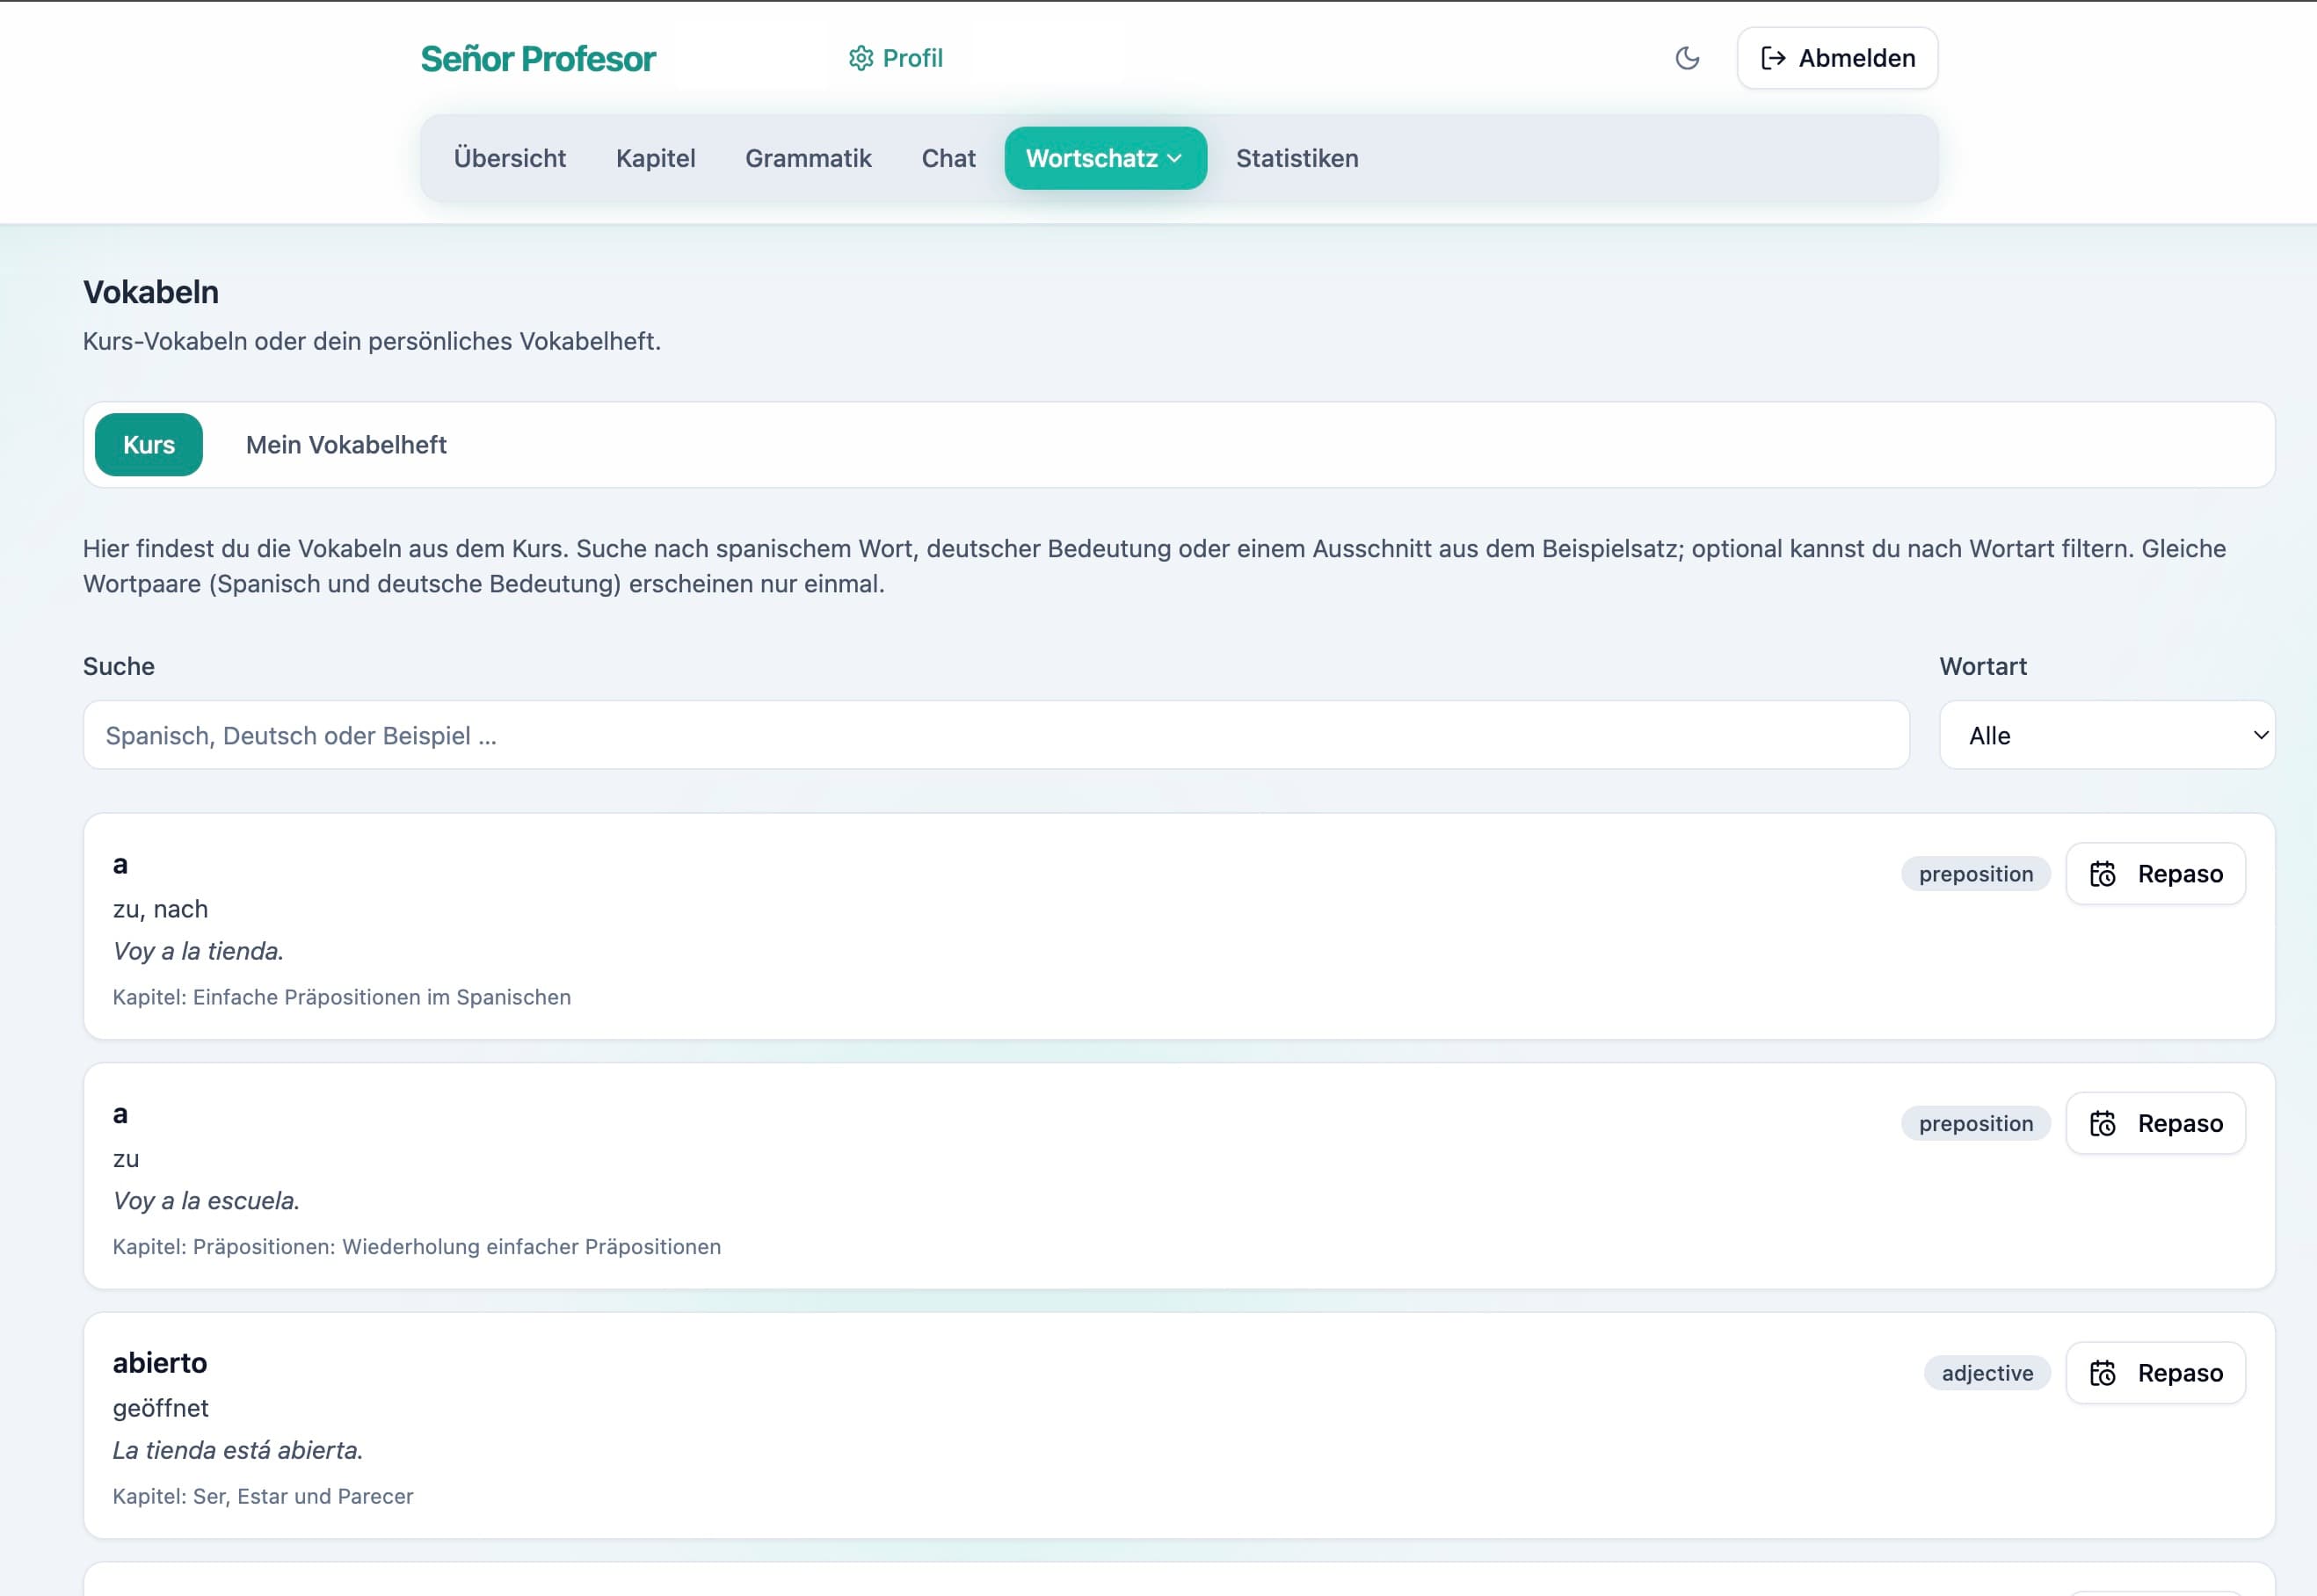The width and height of the screenshot is (2317, 1596).
Task: Click the calendar icon in the 'zu, nach' card
Action: 2102,874
